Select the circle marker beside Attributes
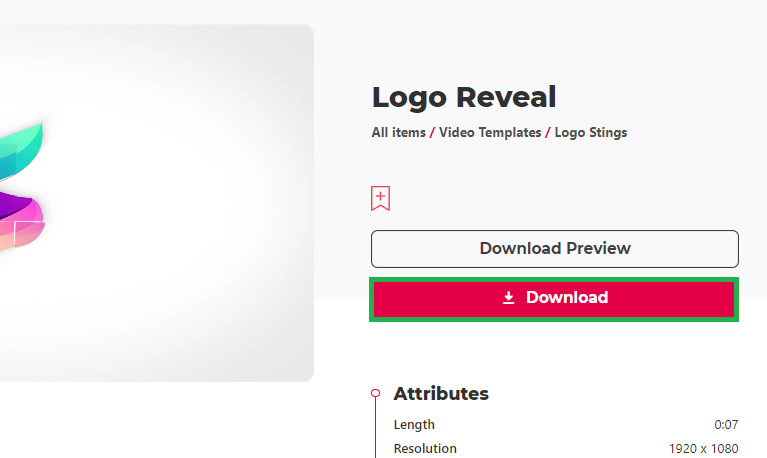The height and width of the screenshot is (458, 767). [x=375, y=393]
